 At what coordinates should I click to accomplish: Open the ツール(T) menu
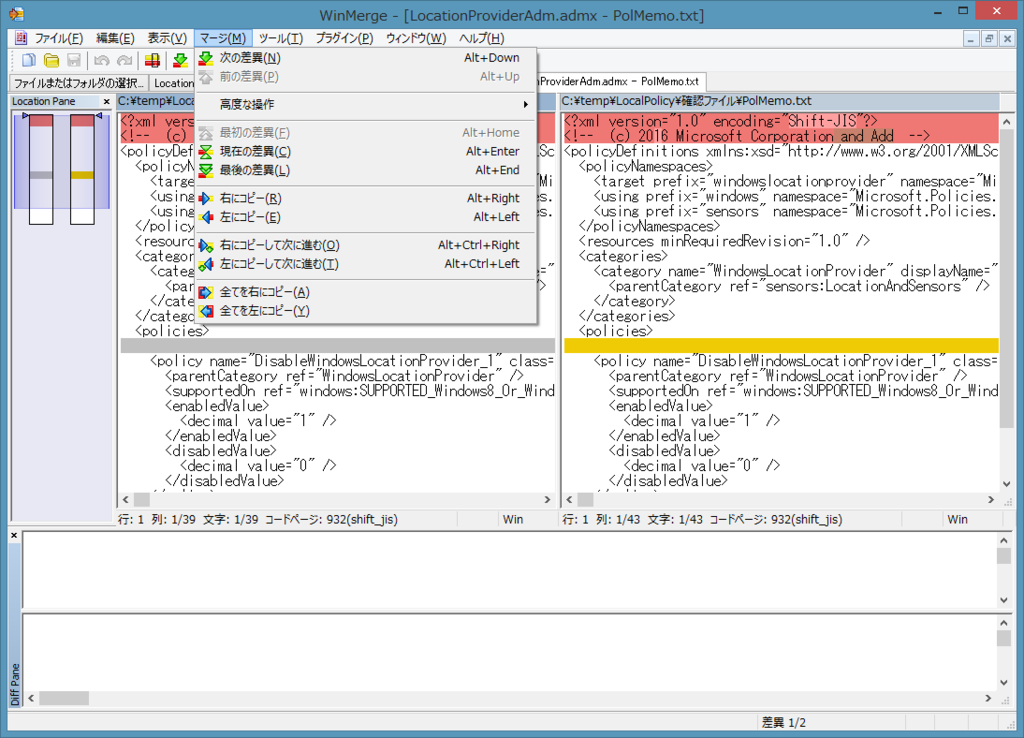(x=281, y=39)
